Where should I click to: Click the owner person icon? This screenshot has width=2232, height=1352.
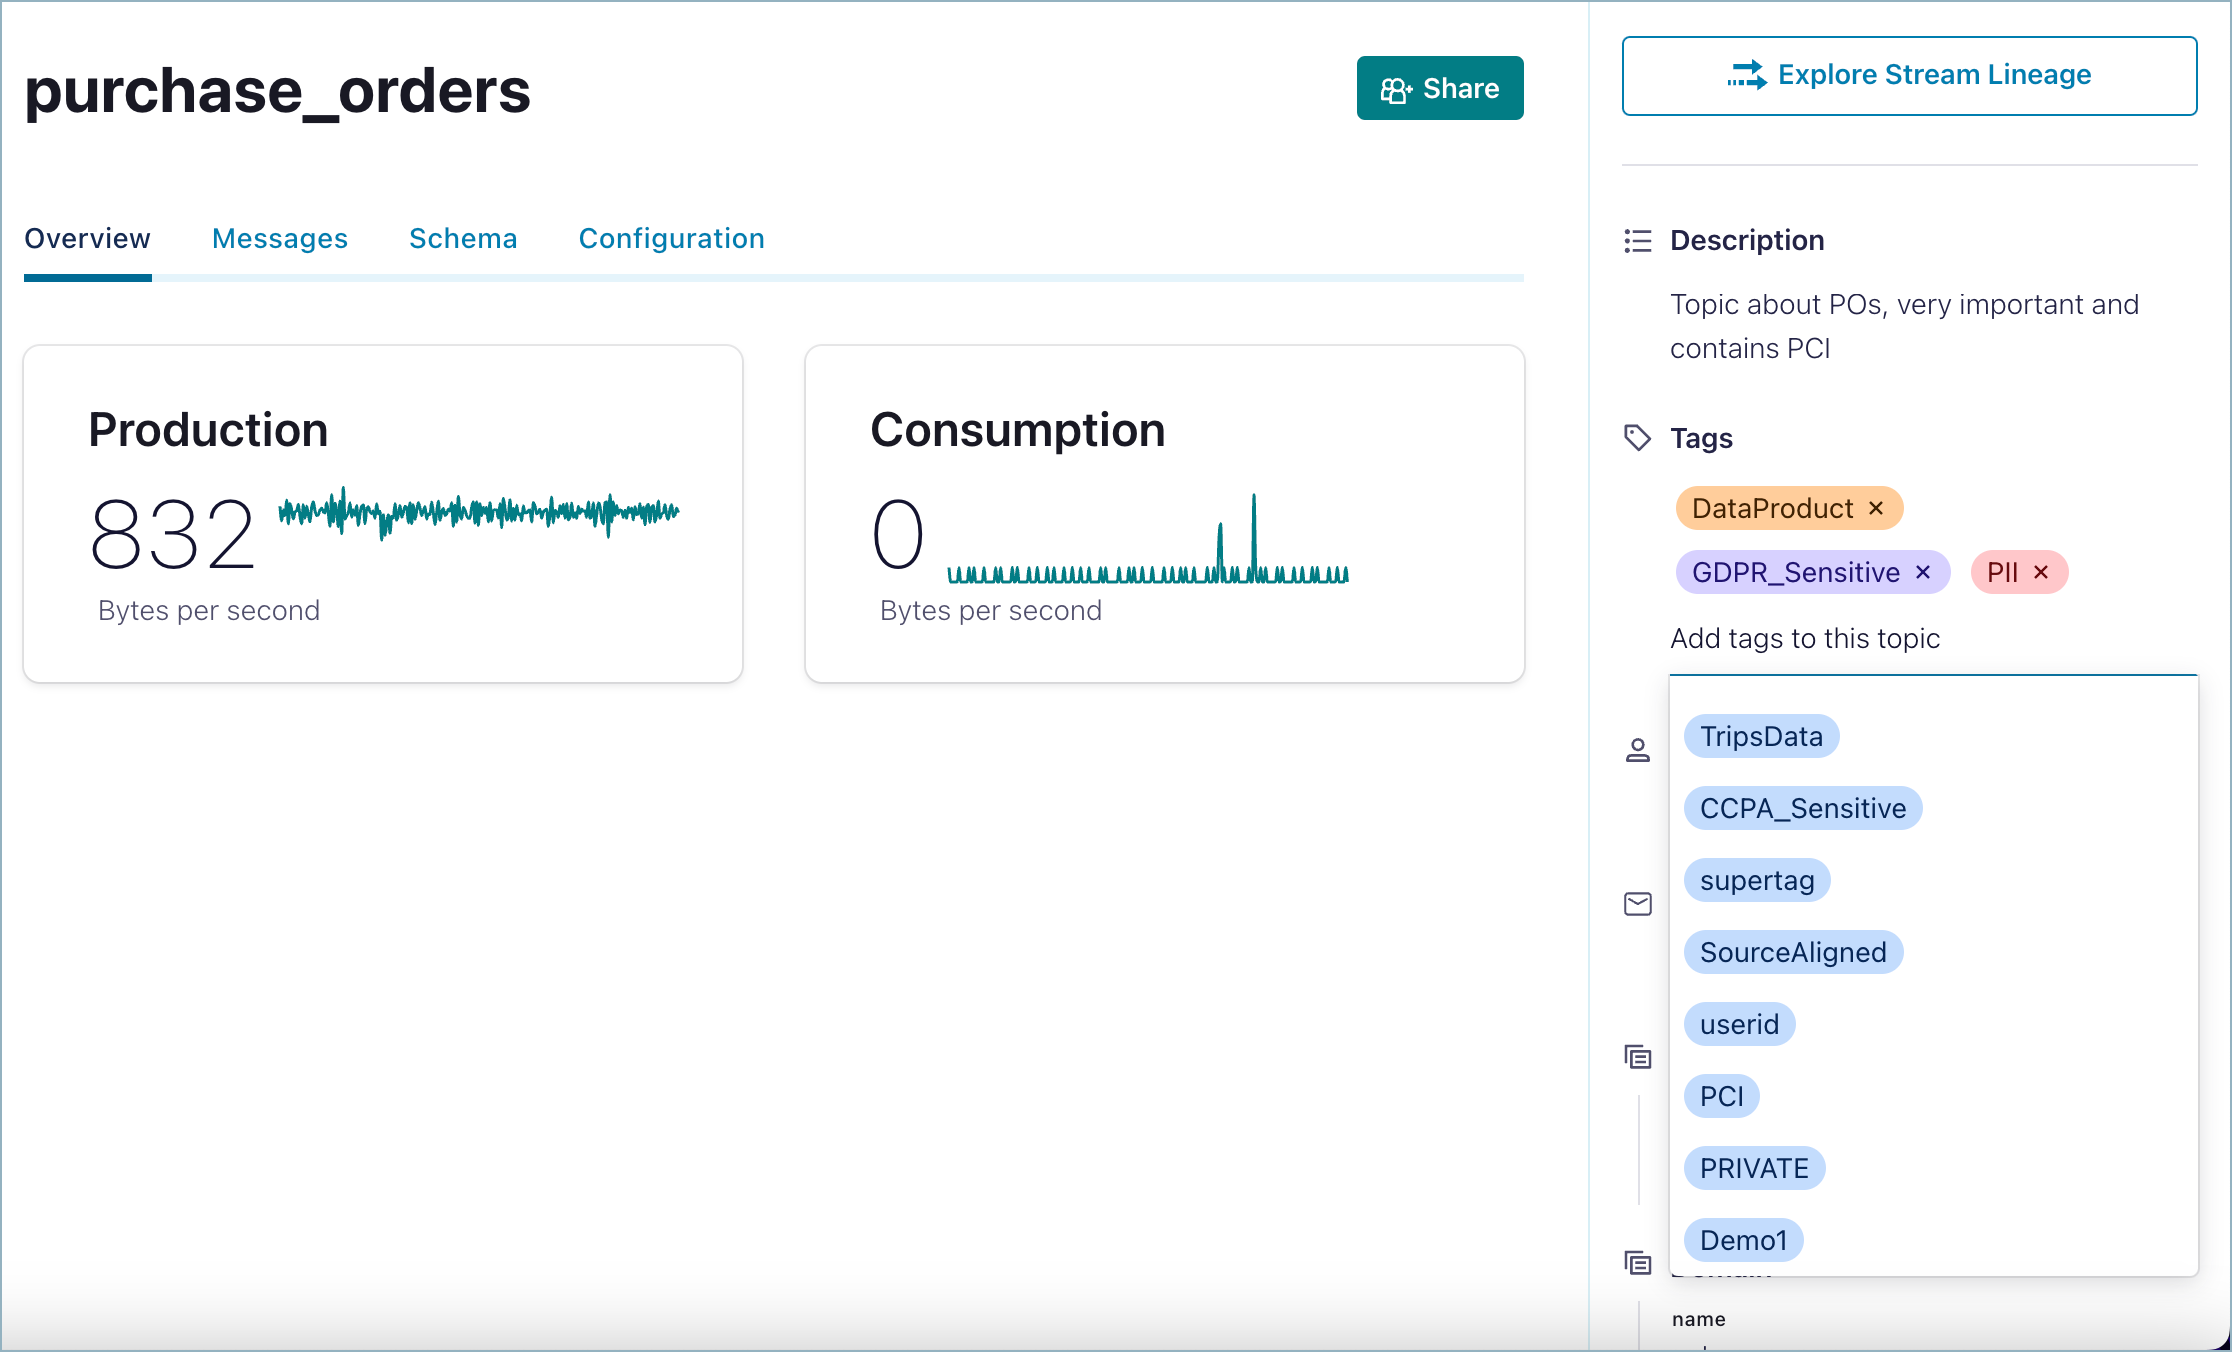tap(1637, 750)
